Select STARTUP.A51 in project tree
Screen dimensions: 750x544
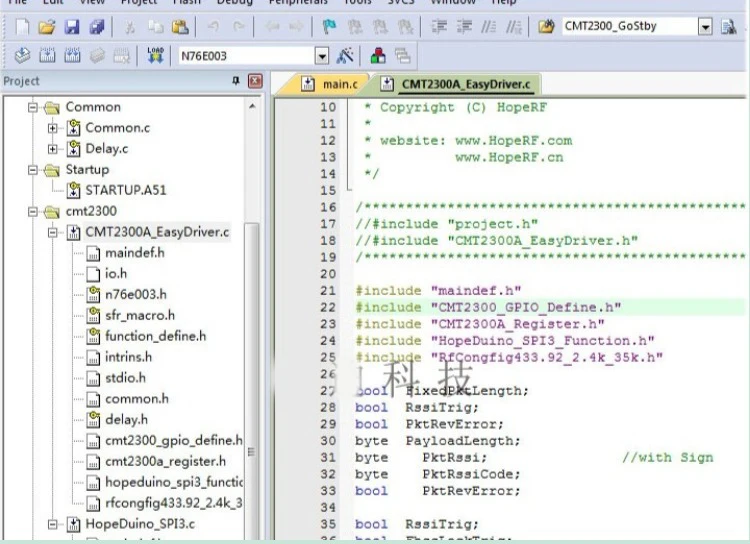point(126,190)
